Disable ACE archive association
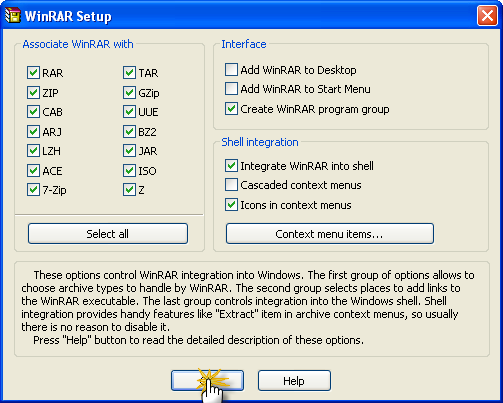Viewport: 503px width, 403px height. pos(33,171)
